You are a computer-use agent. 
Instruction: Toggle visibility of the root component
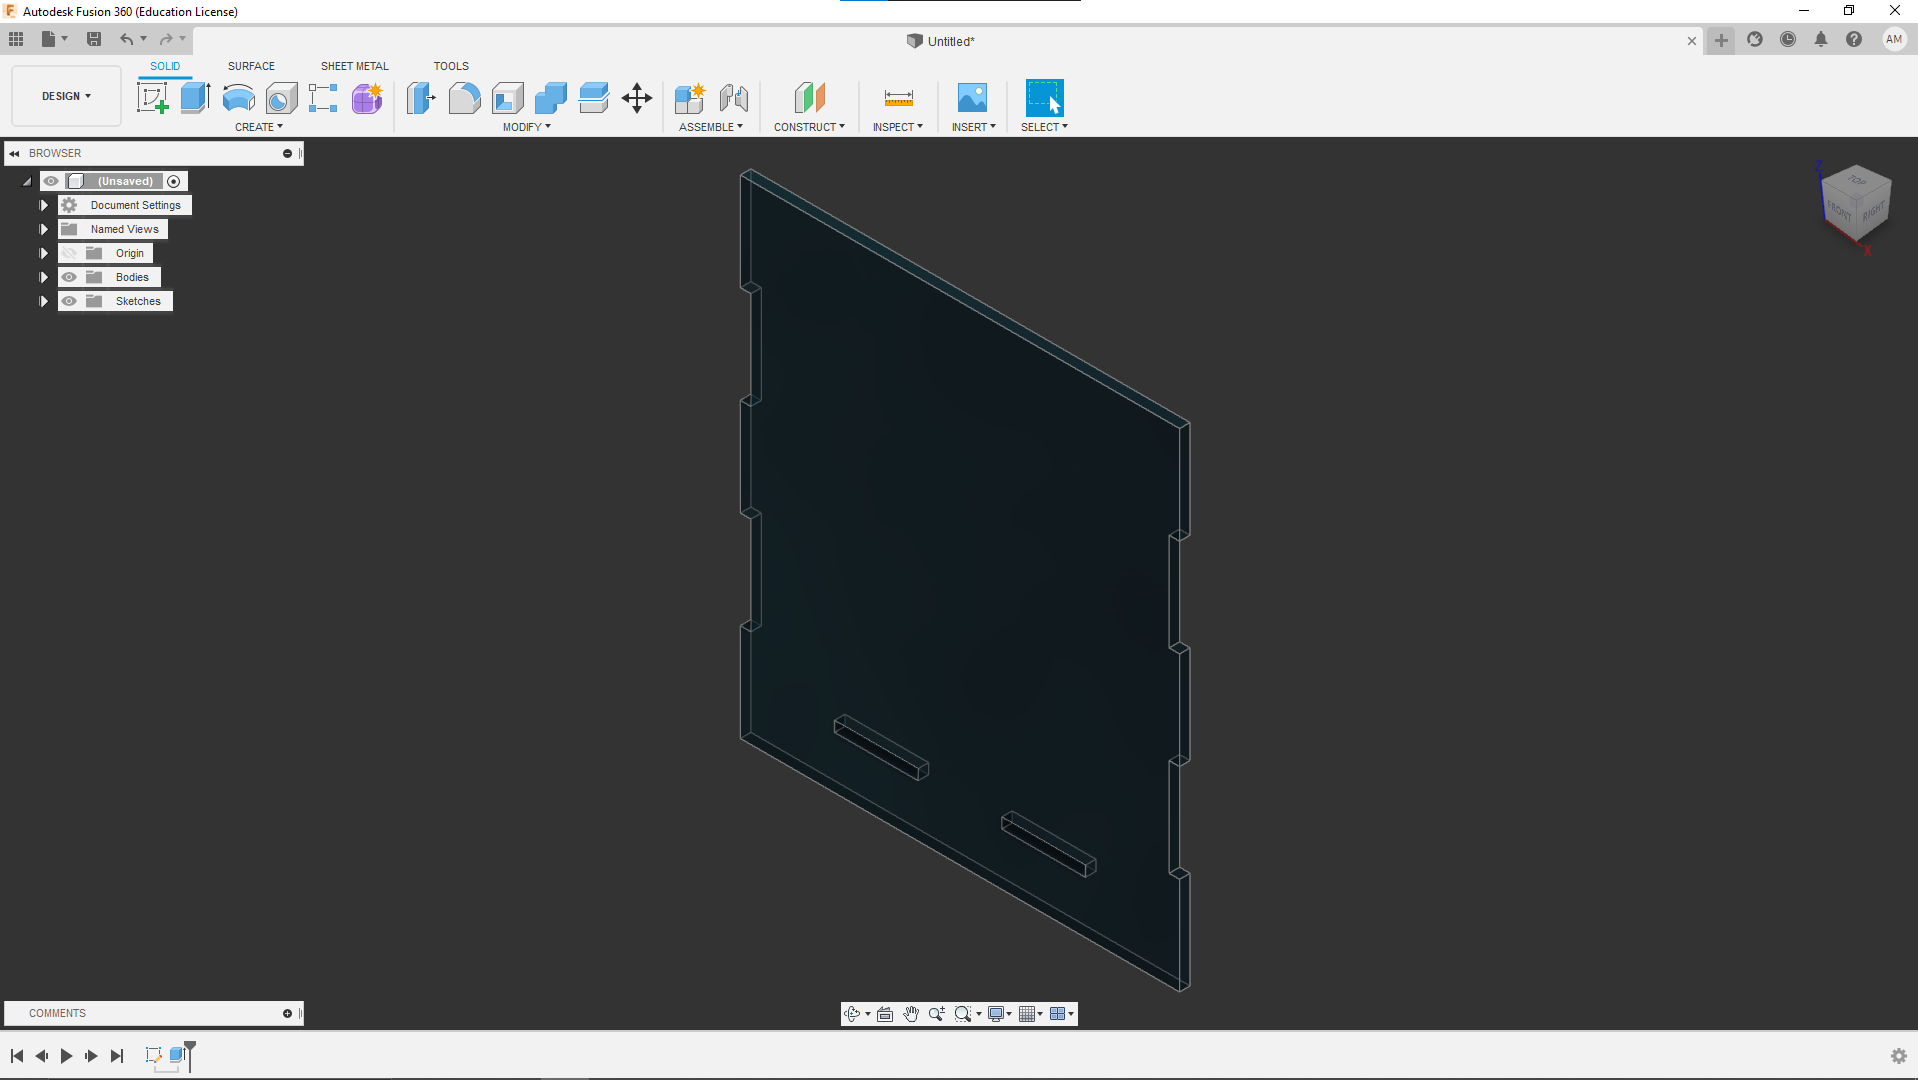51,181
